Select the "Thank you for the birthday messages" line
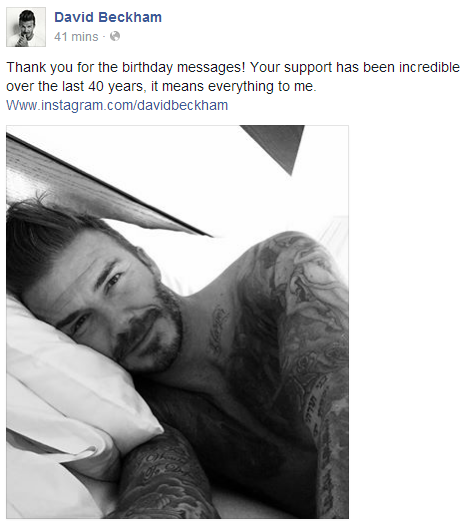The image size is (463, 527). tap(233, 67)
